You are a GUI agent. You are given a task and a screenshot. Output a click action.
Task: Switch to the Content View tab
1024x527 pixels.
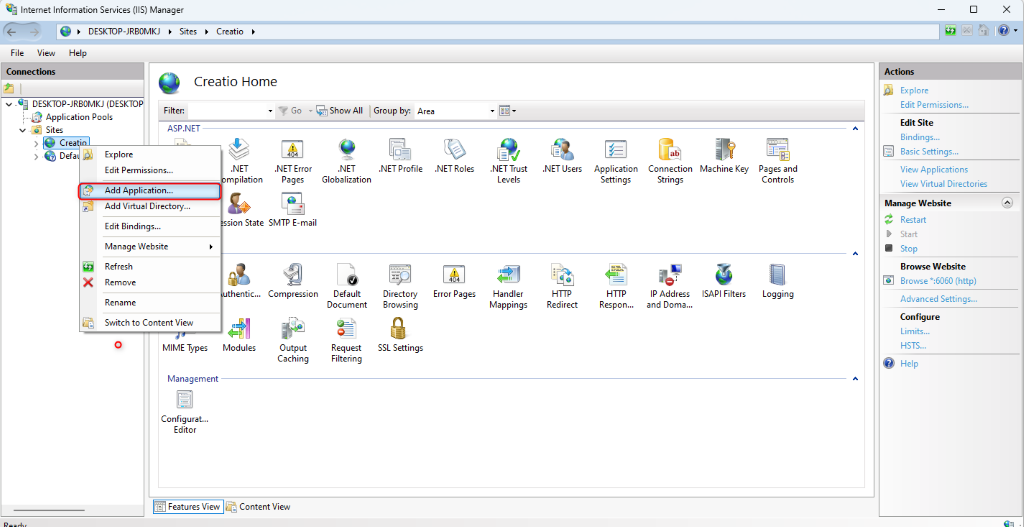[258, 506]
